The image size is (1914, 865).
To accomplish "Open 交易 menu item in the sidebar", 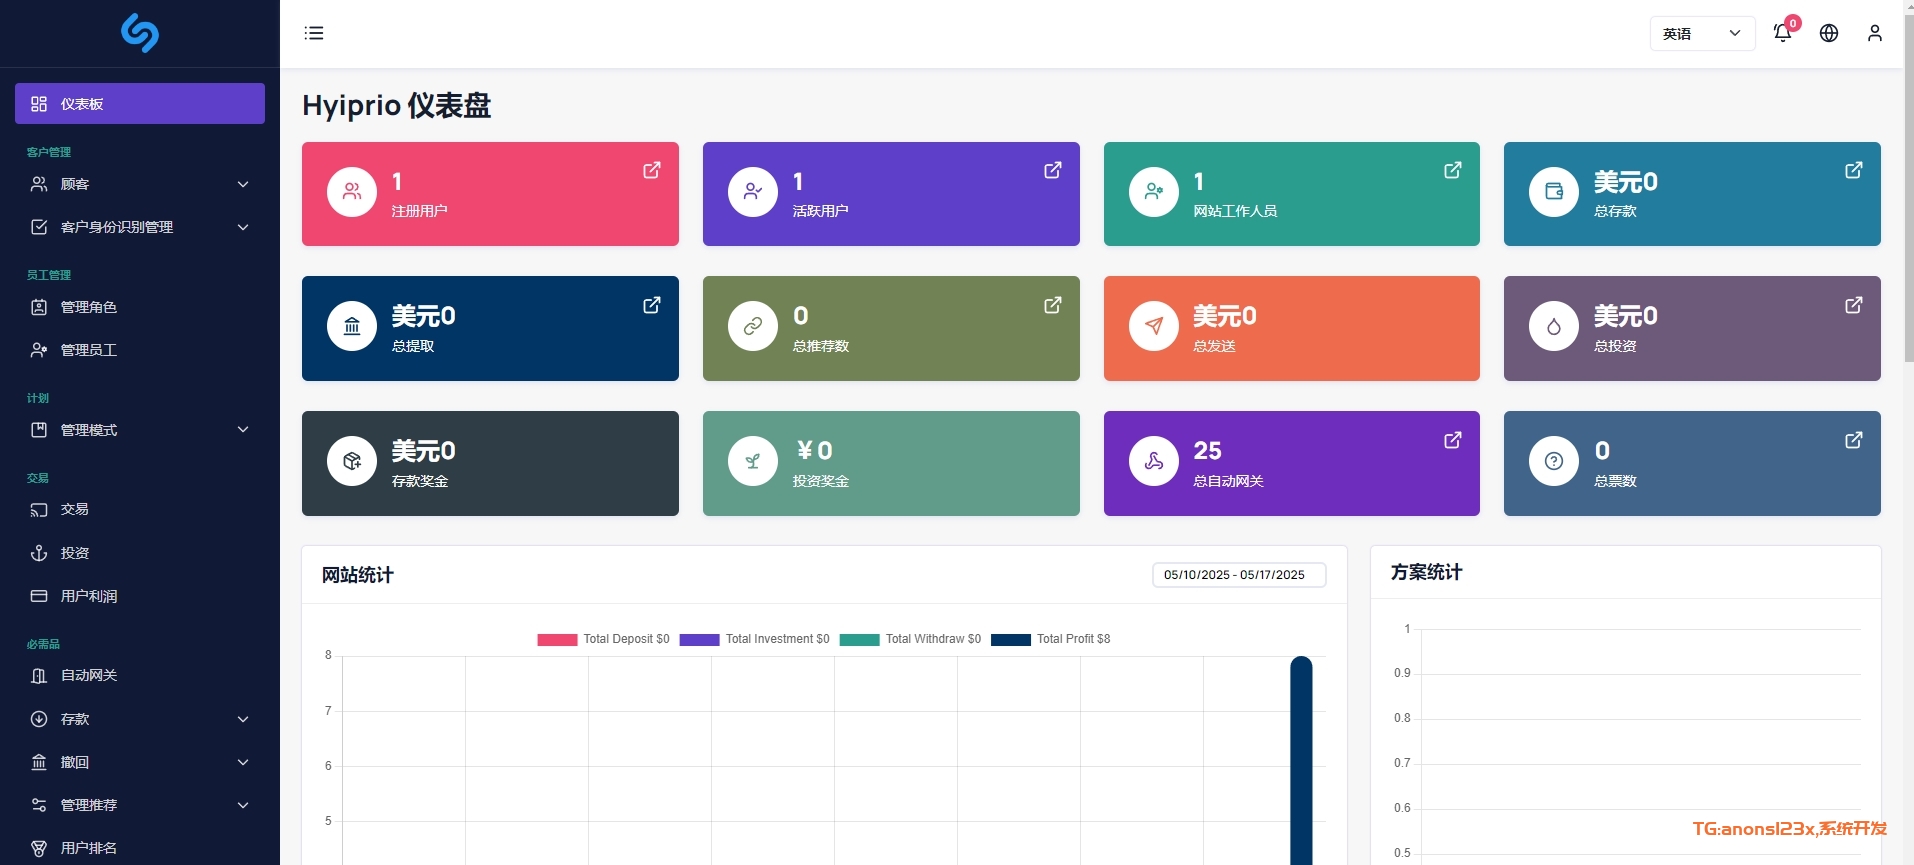I will pyautogui.click(x=140, y=510).
